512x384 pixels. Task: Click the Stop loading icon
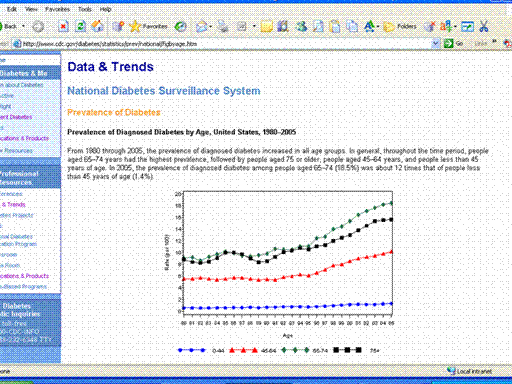click(x=63, y=26)
